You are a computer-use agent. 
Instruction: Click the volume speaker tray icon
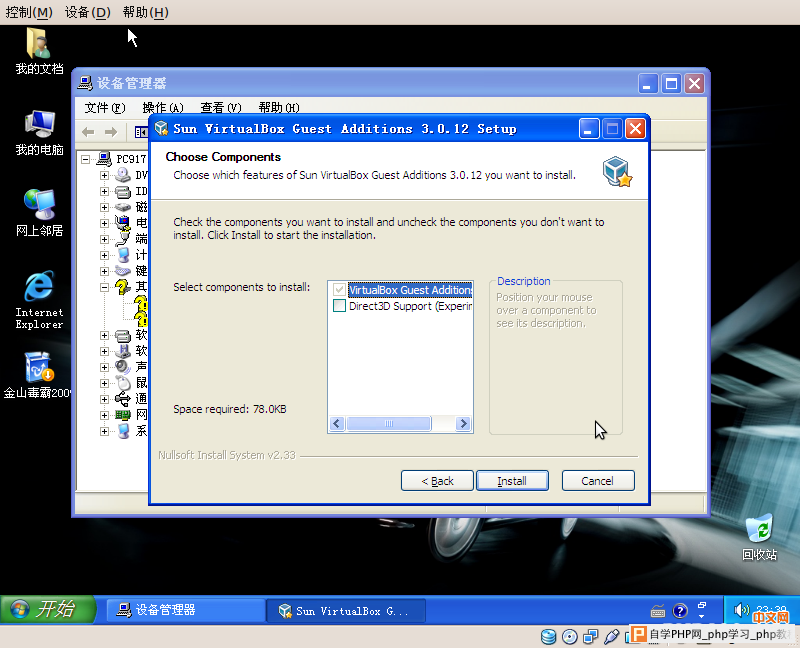[x=741, y=610]
